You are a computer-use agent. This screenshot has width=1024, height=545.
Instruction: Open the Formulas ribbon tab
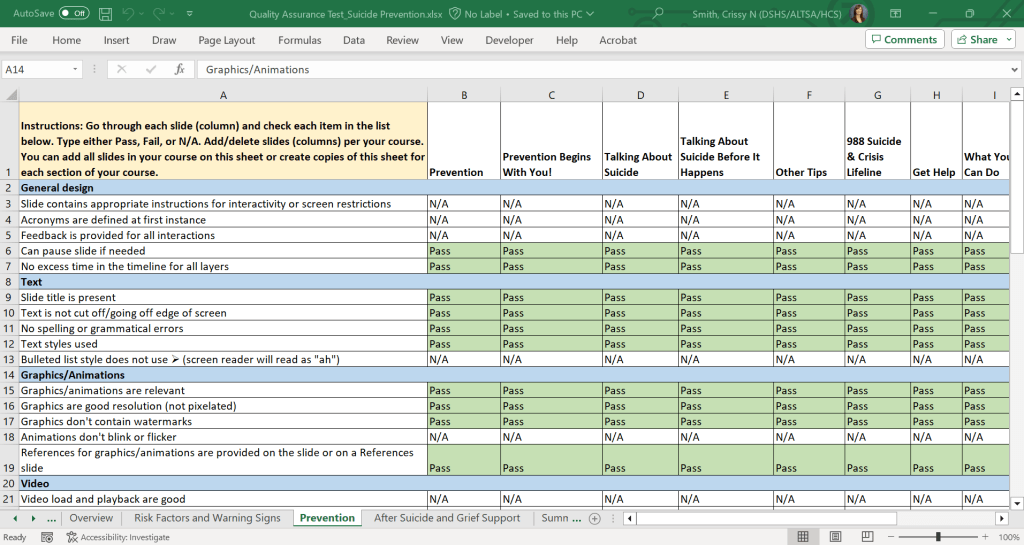299,40
